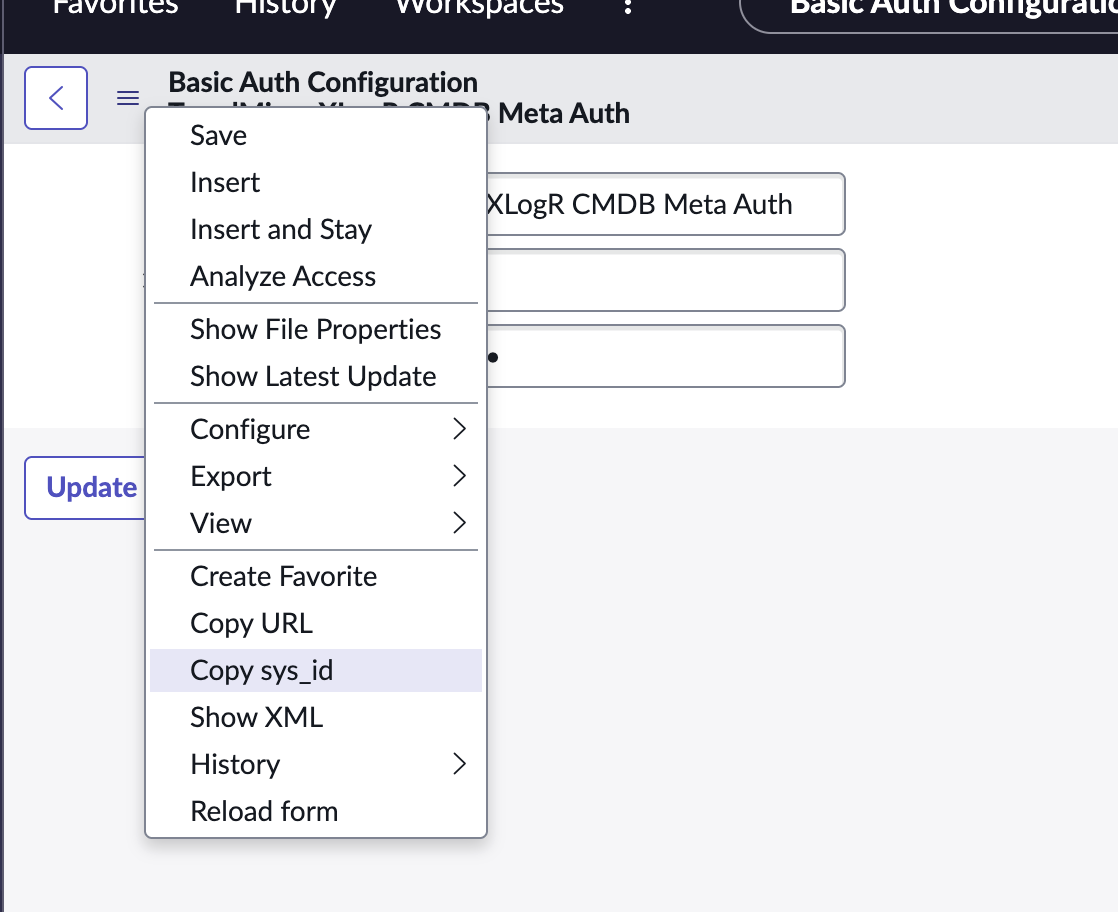Select Show File Properties
Screen dimensions: 1118x912
[x=315, y=329]
